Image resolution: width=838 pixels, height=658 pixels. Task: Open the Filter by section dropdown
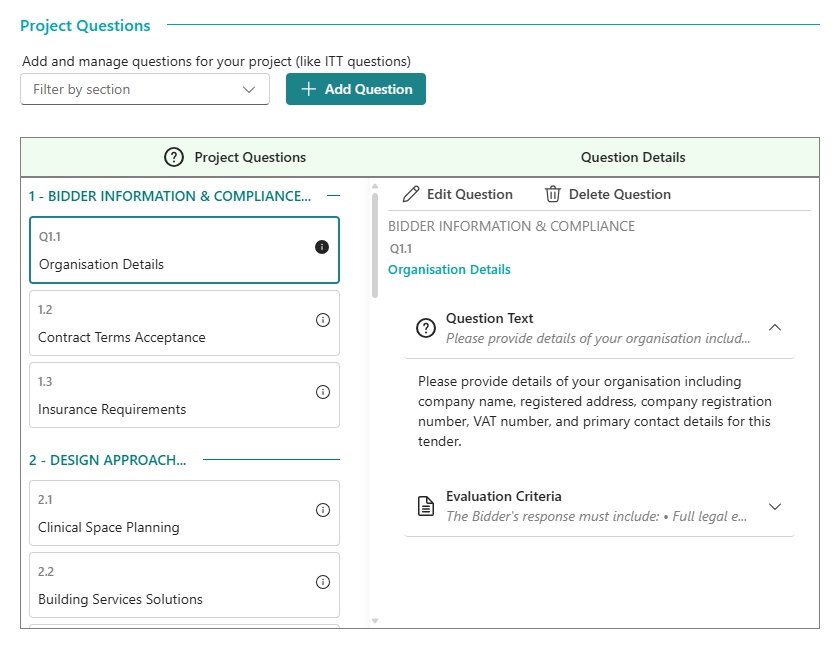145,89
